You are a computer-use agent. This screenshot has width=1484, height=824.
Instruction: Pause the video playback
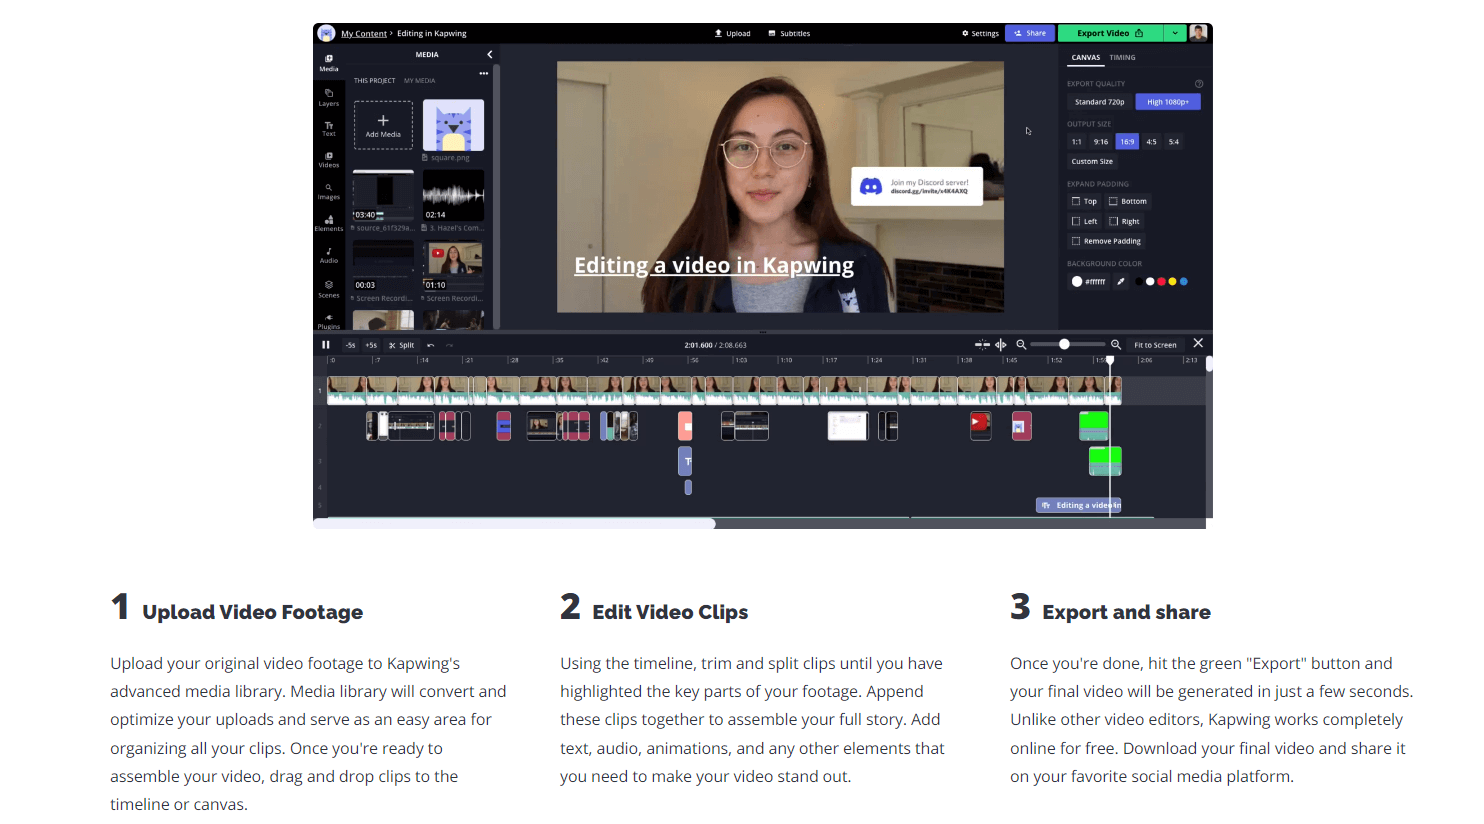pos(325,345)
